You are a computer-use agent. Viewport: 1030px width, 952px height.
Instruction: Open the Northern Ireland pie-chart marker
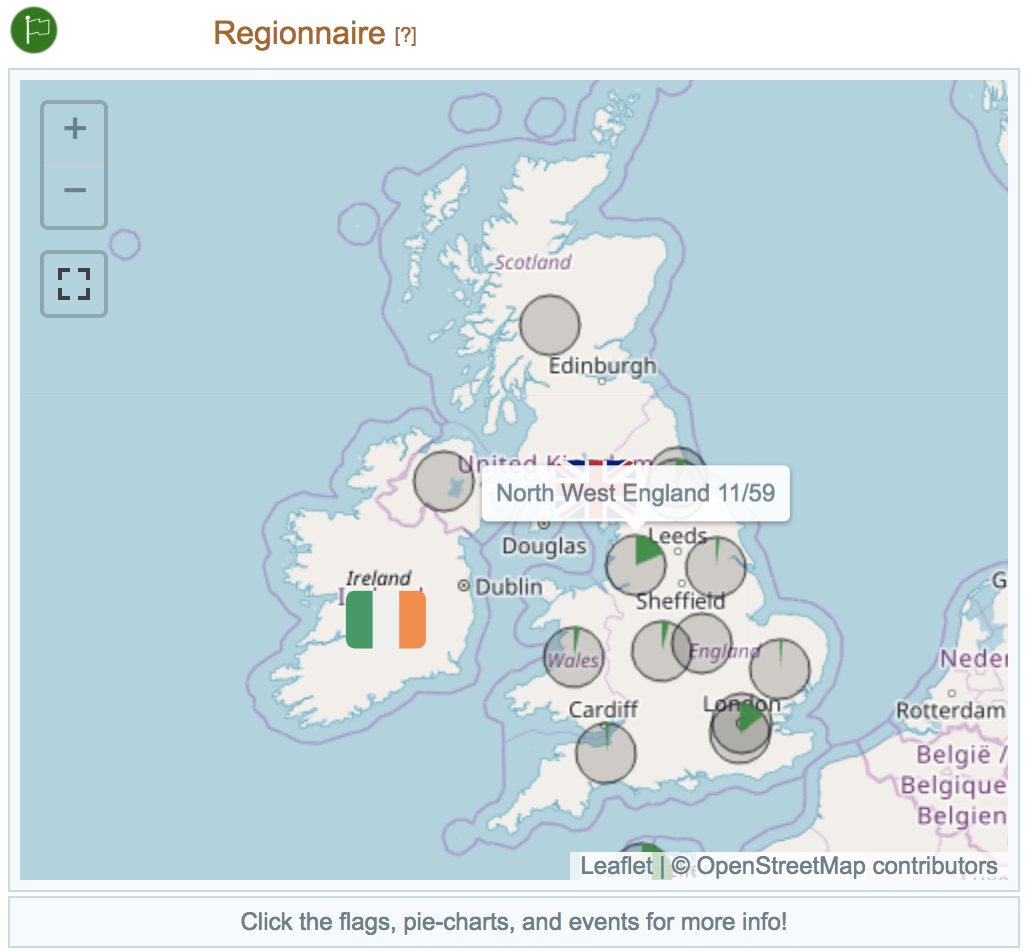[x=443, y=481]
